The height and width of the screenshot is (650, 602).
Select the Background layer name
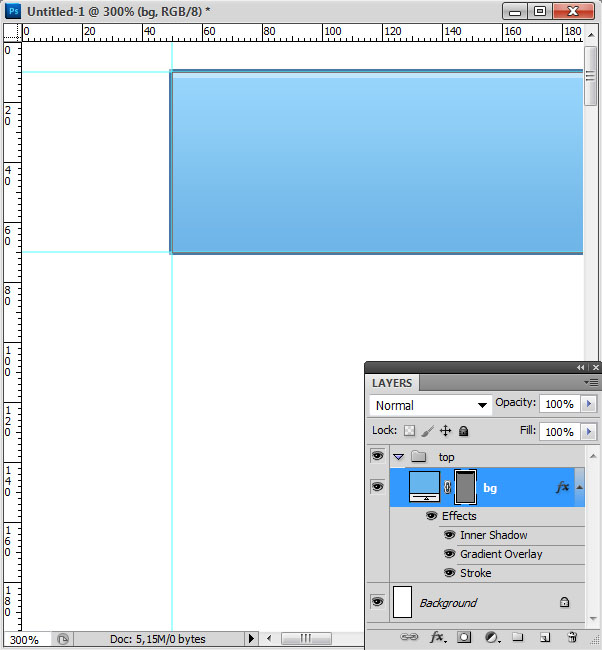tap(448, 602)
